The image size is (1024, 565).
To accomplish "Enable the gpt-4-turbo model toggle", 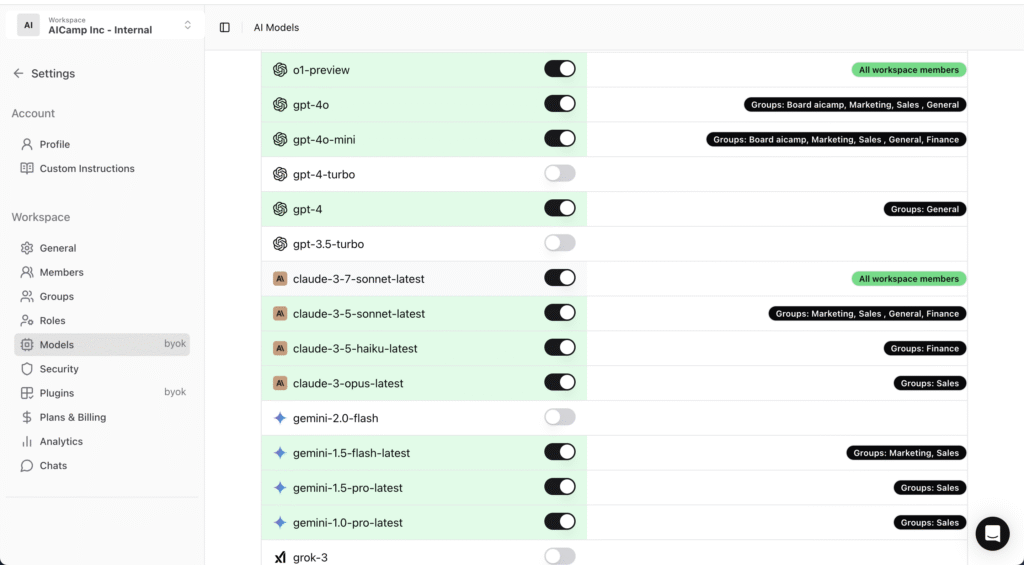I will (x=560, y=173).
